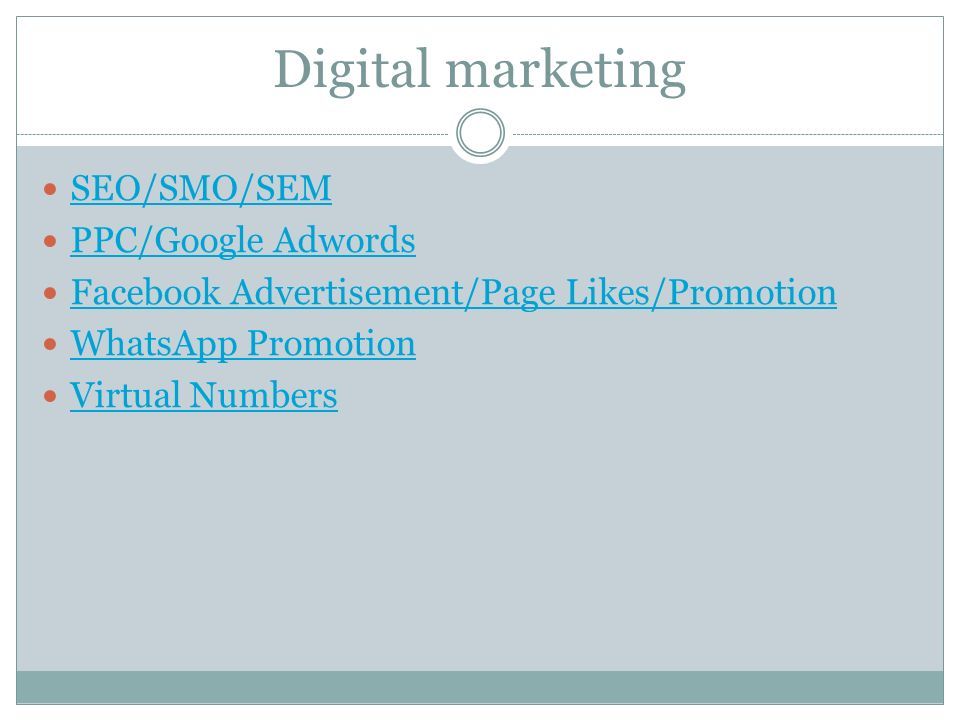Open the Virtual Numbers link

(x=204, y=395)
